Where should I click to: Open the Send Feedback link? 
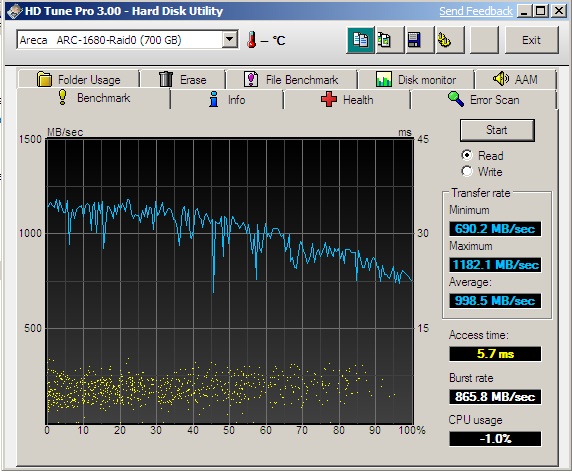pyautogui.click(x=476, y=11)
